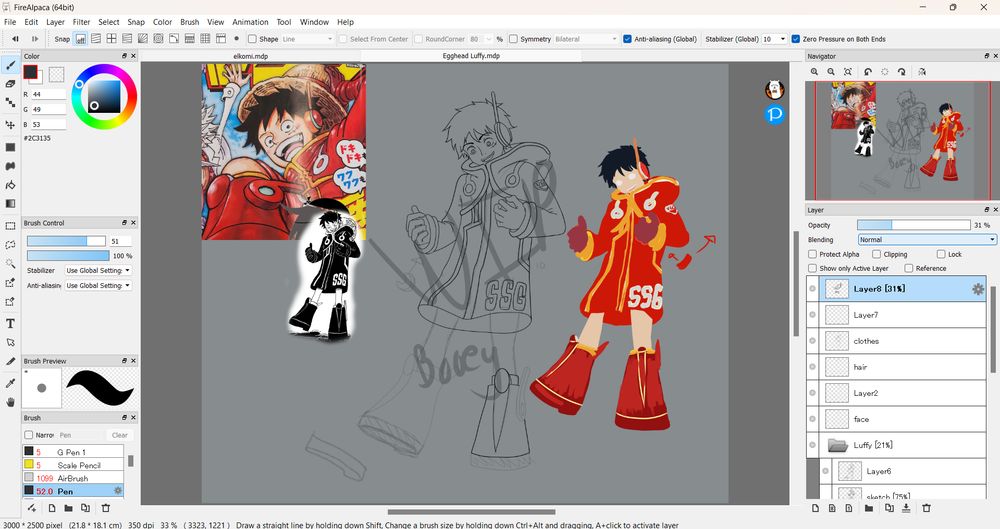Enable Protect Alpha checkbox
Screen dimensions: 1000x529
click(x=812, y=254)
